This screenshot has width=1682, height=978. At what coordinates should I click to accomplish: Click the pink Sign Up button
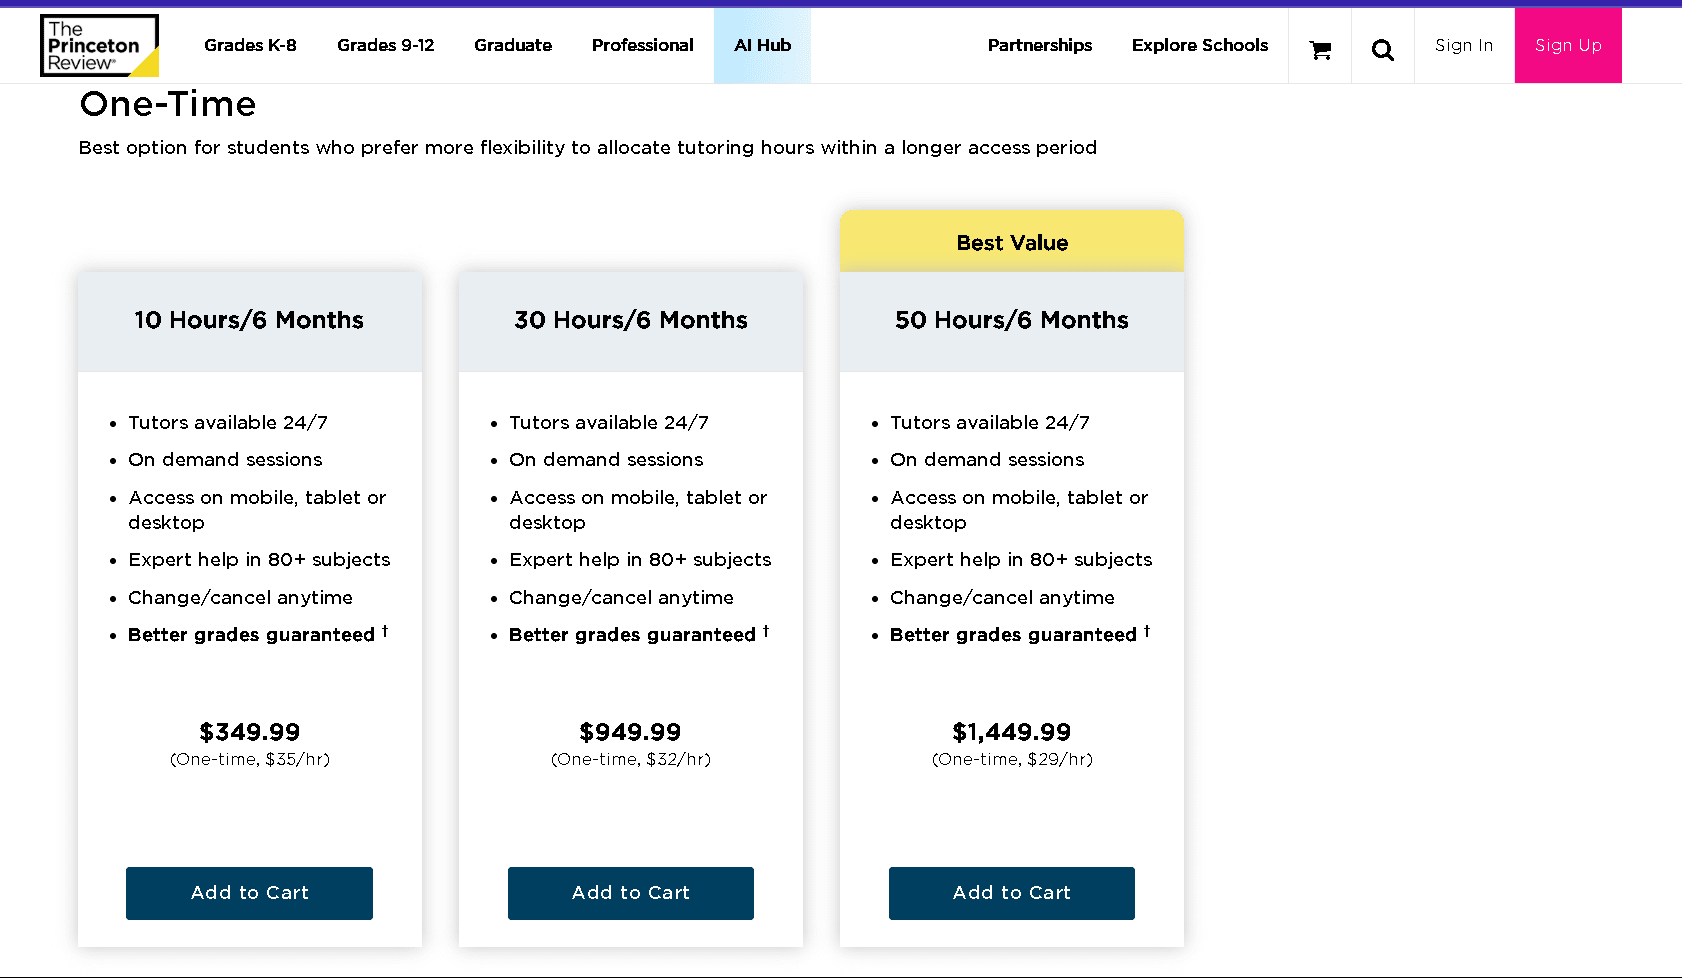point(1568,45)
